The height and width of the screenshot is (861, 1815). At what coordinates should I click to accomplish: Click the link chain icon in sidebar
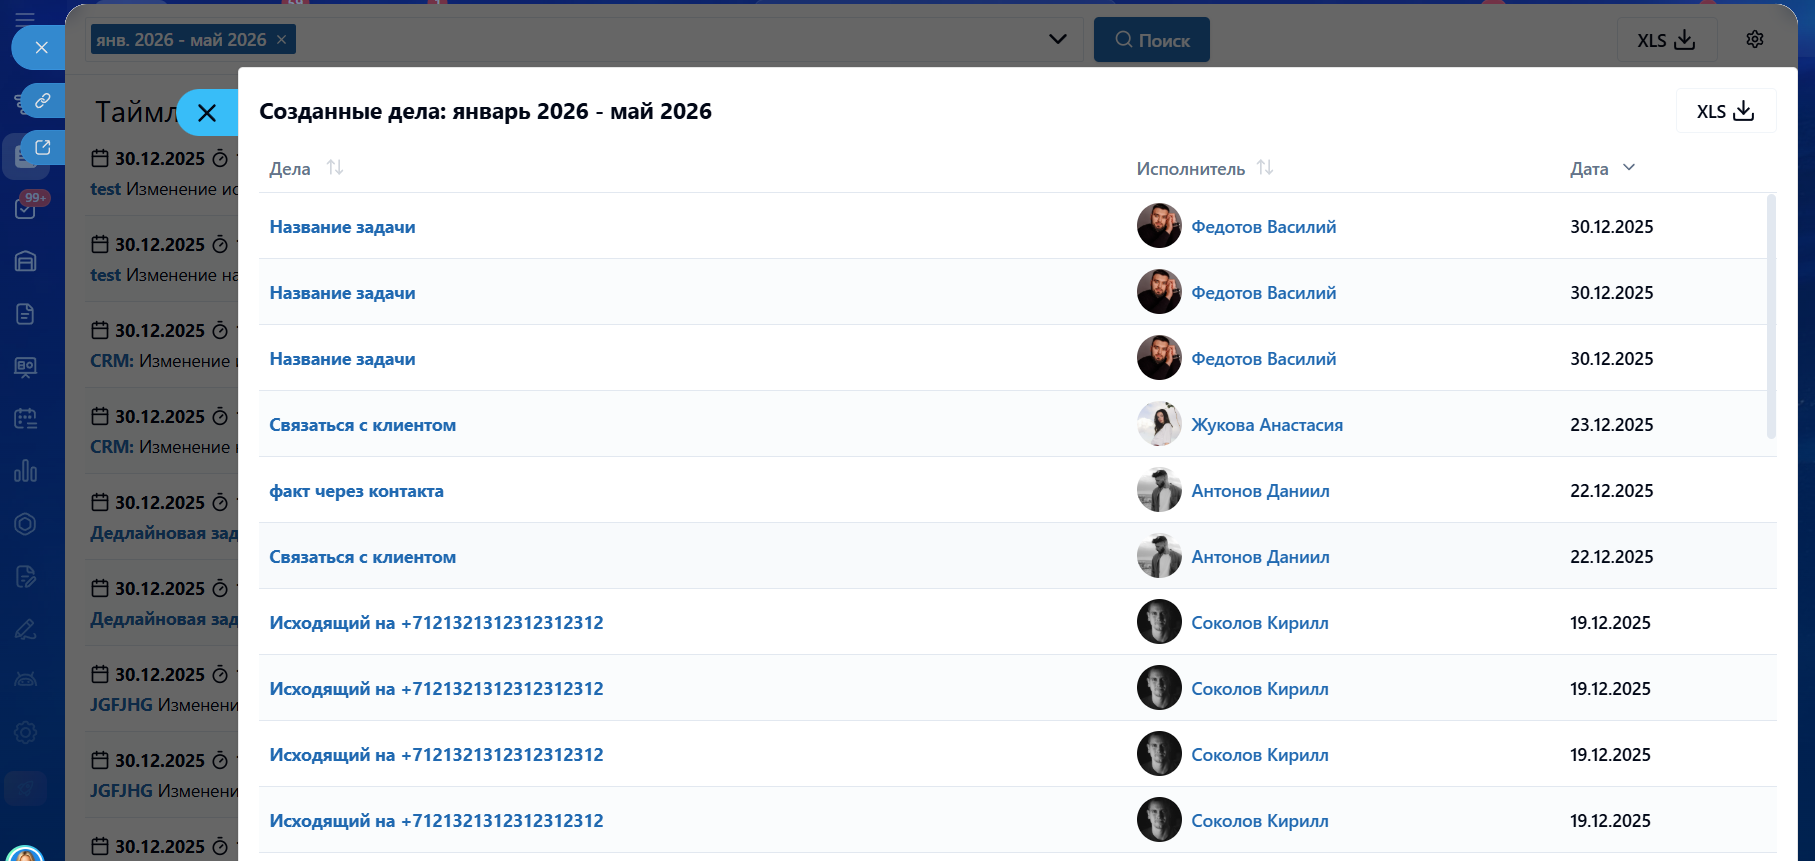coord(43,101)
